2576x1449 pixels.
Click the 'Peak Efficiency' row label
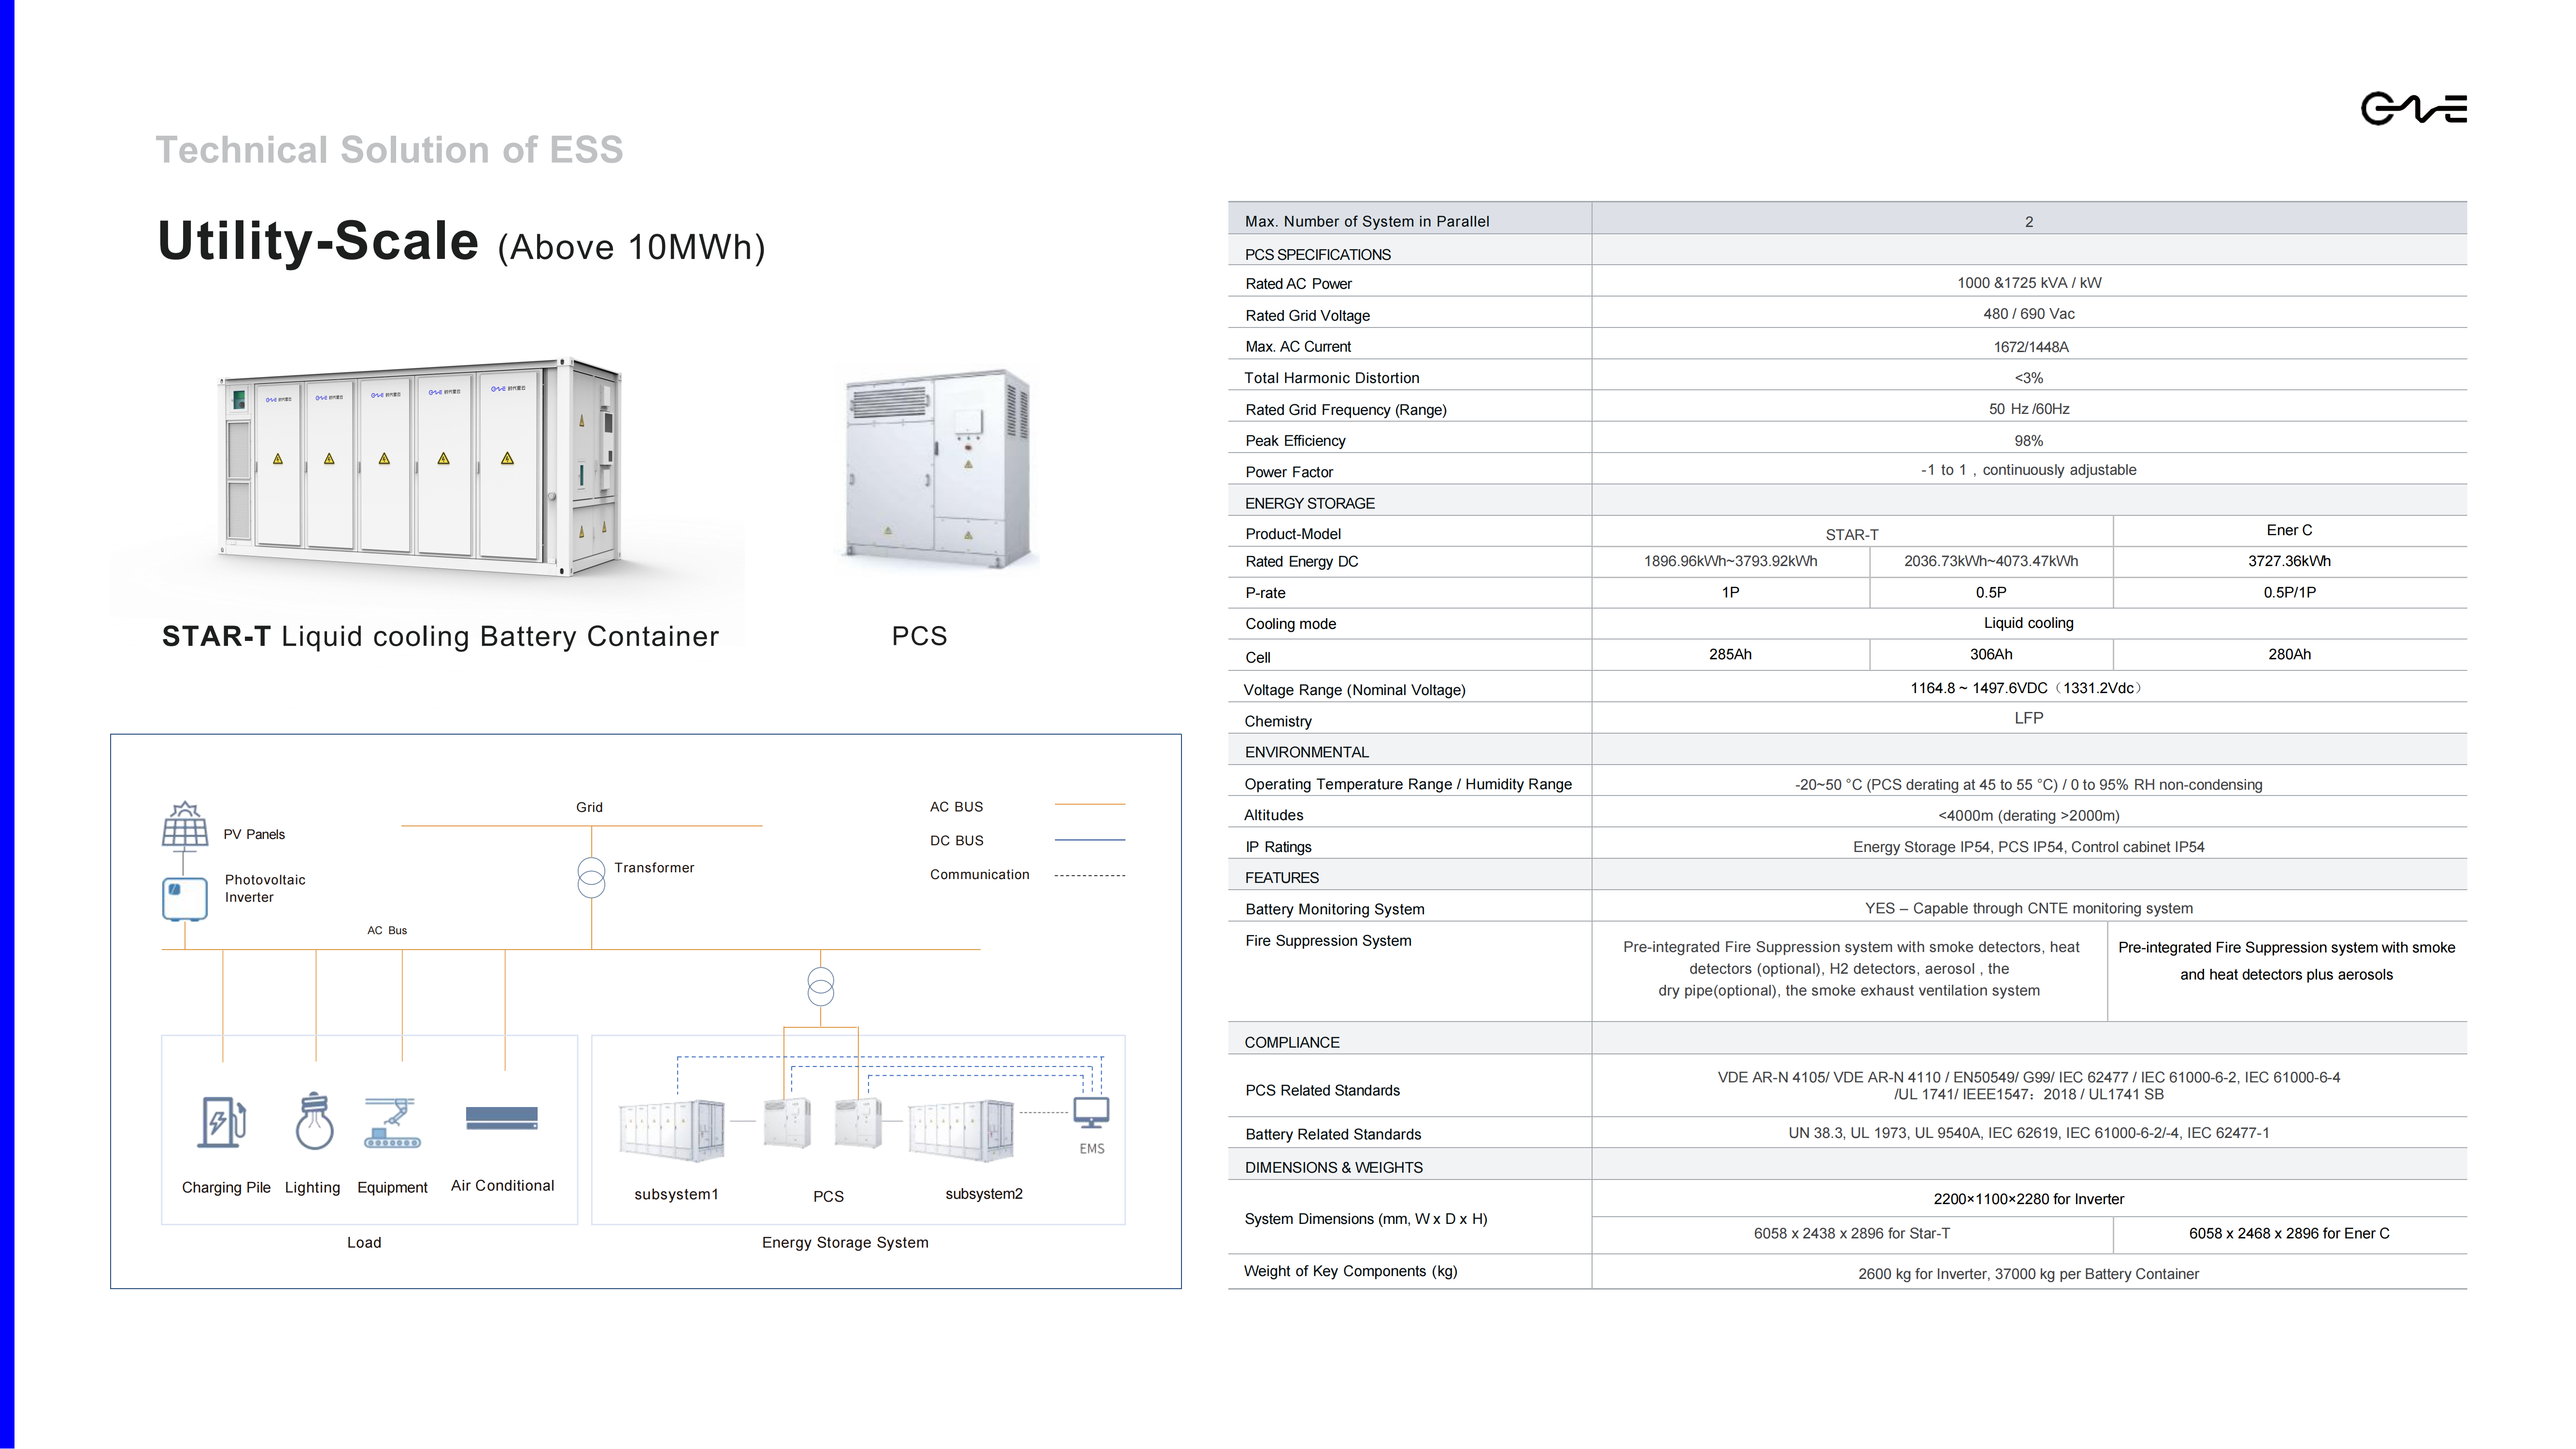coord(1295,441)
